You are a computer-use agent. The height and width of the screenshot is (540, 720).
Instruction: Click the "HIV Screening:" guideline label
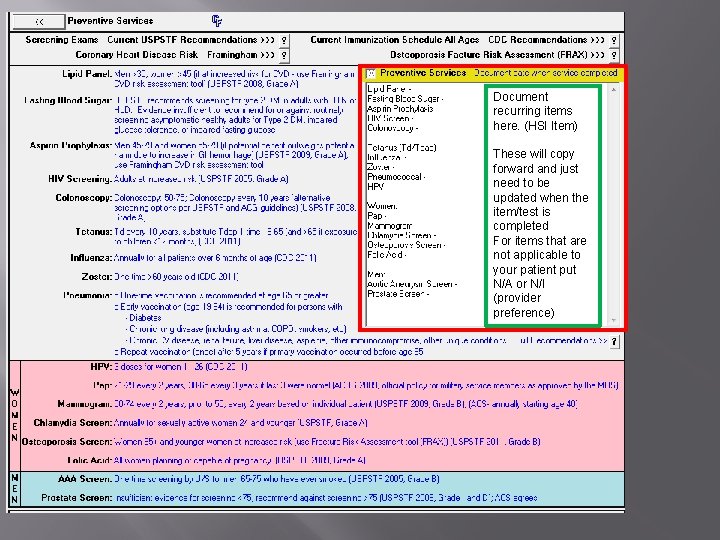[x=80, y=179]
